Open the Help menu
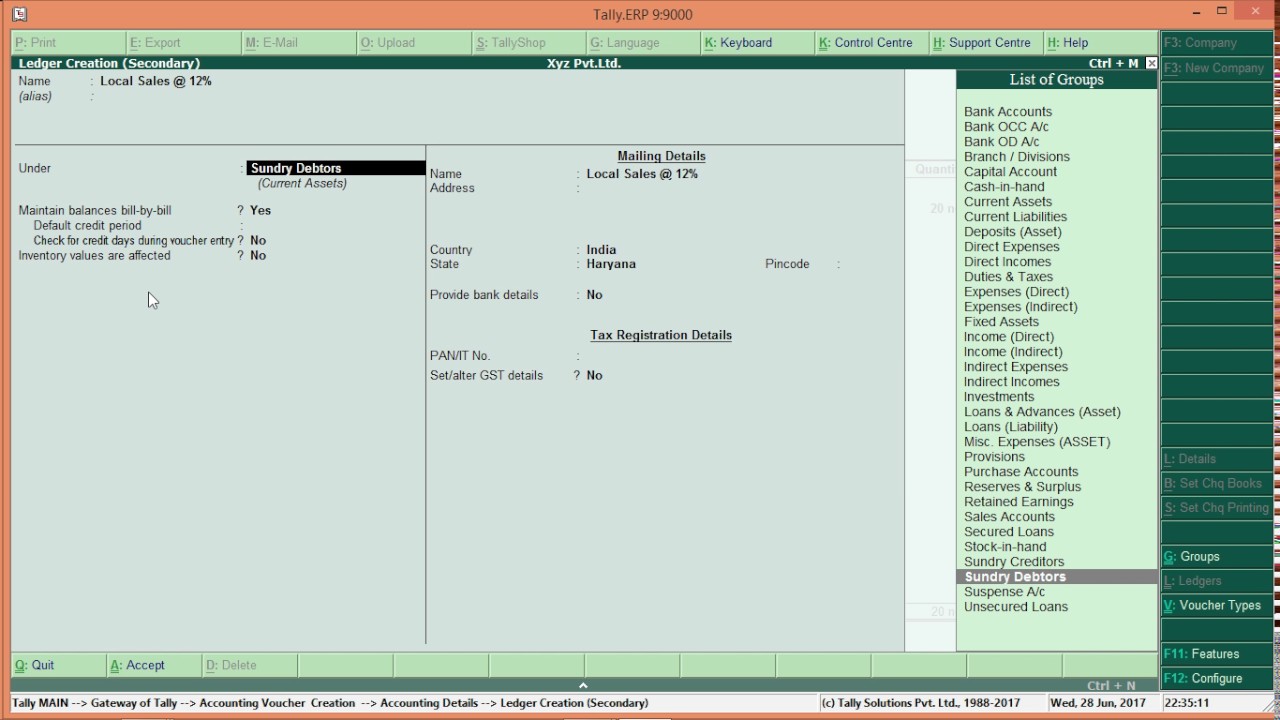Image resolution: width=1280 pixels, height=720 pixels. (1101, 43)
